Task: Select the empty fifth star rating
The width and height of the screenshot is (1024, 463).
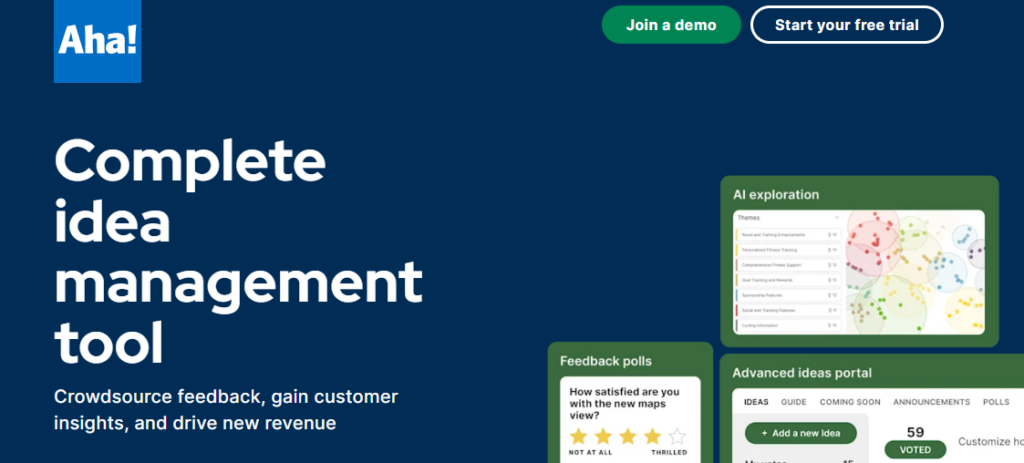Action: coord(677,436)
